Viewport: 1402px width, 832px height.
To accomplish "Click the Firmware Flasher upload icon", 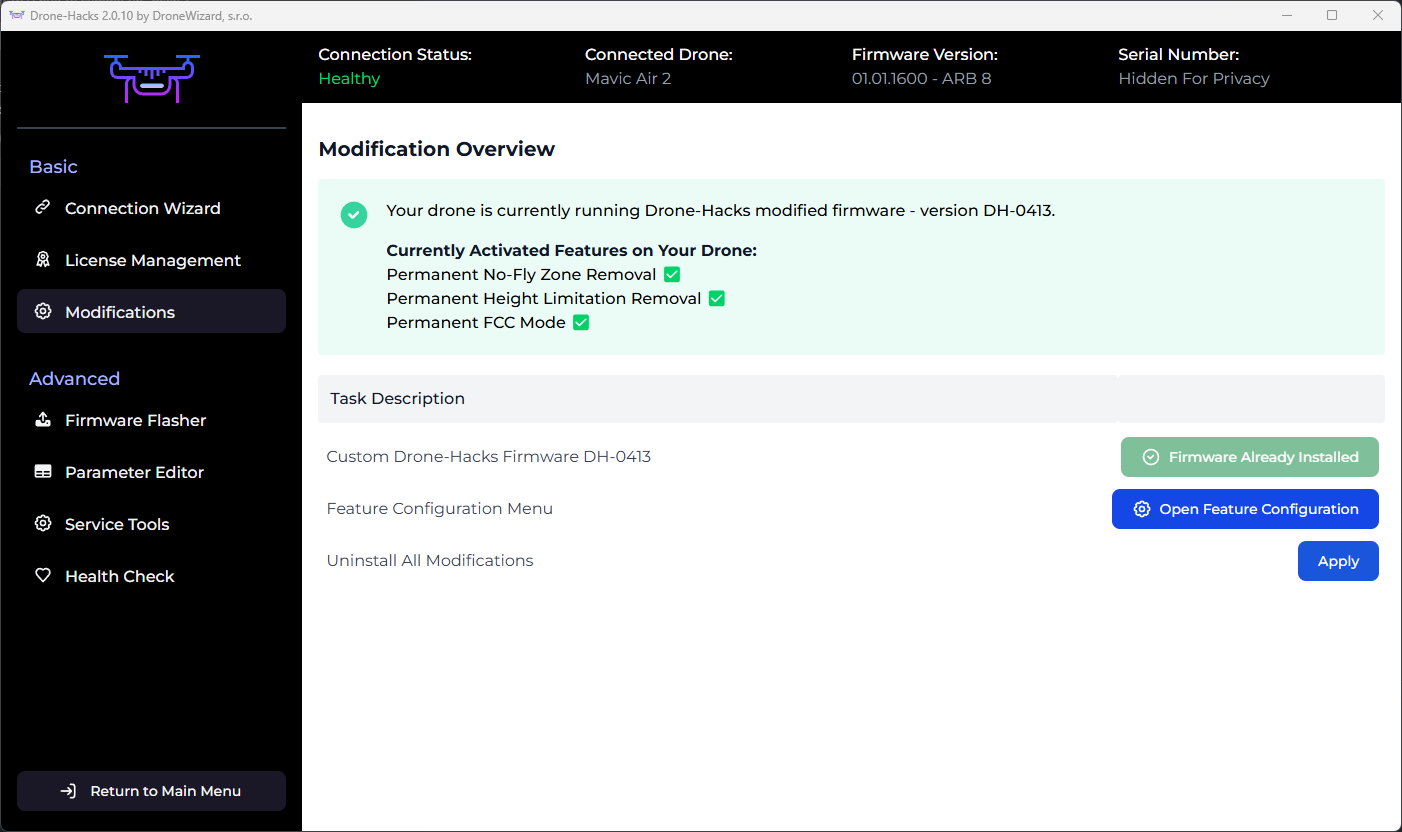I will click(x=43, y=420).
